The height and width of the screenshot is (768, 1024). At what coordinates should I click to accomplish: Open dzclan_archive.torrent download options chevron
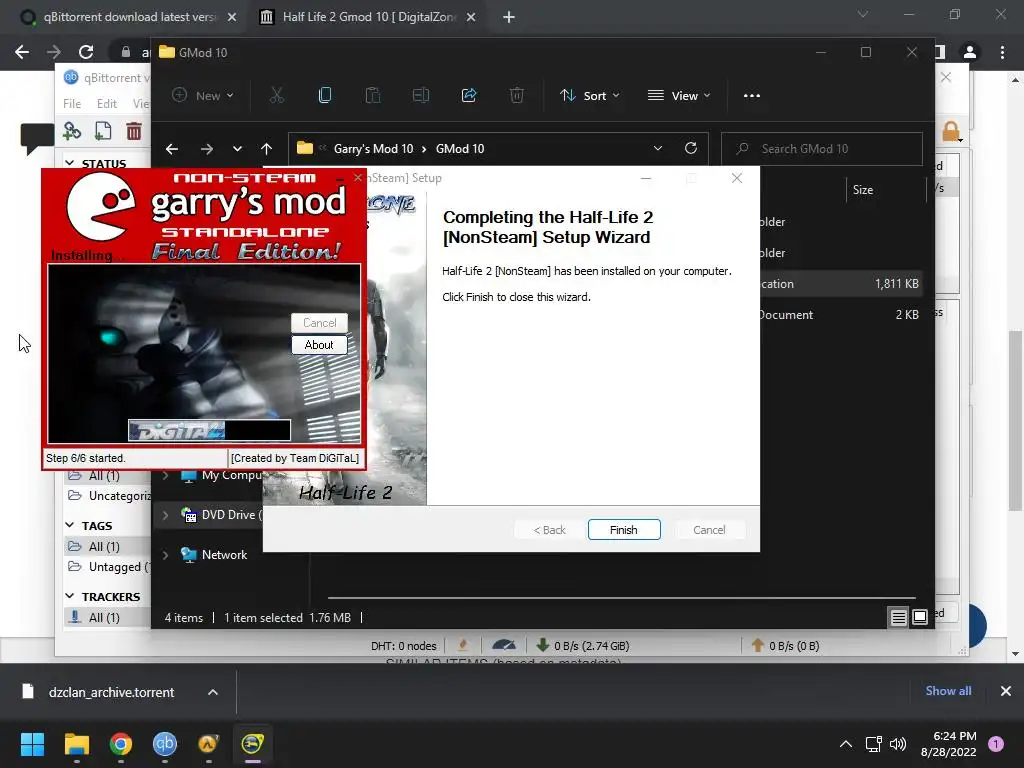(x=213, y=692)
